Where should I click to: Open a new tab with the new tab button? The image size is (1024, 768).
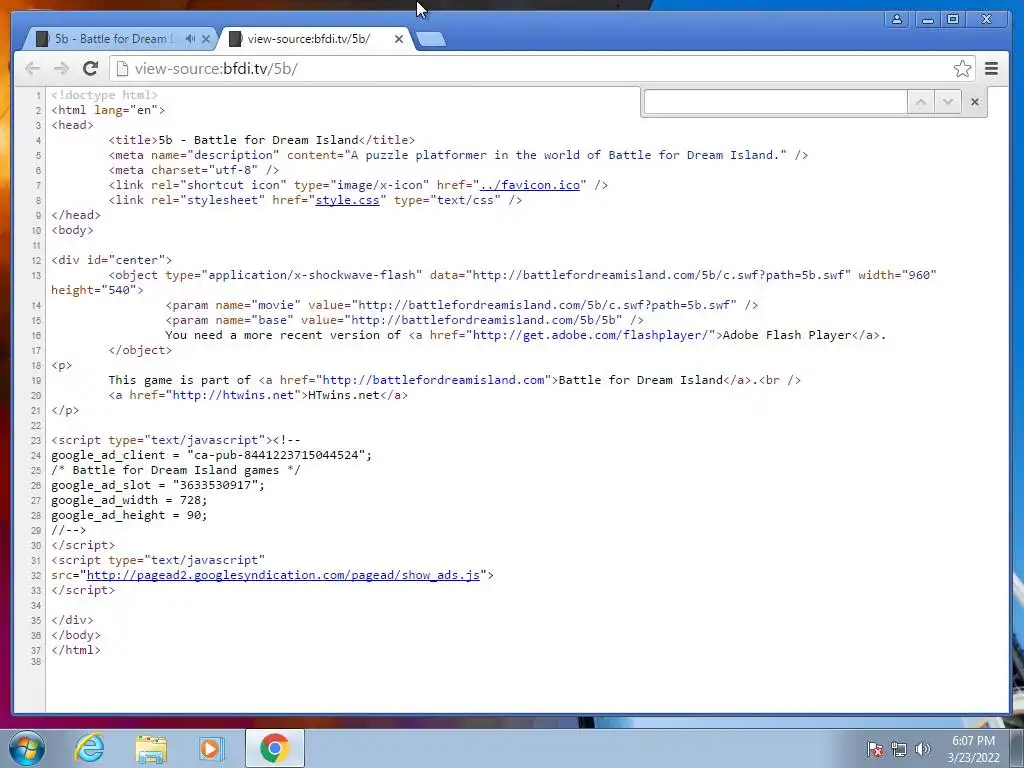coord(431,39)
